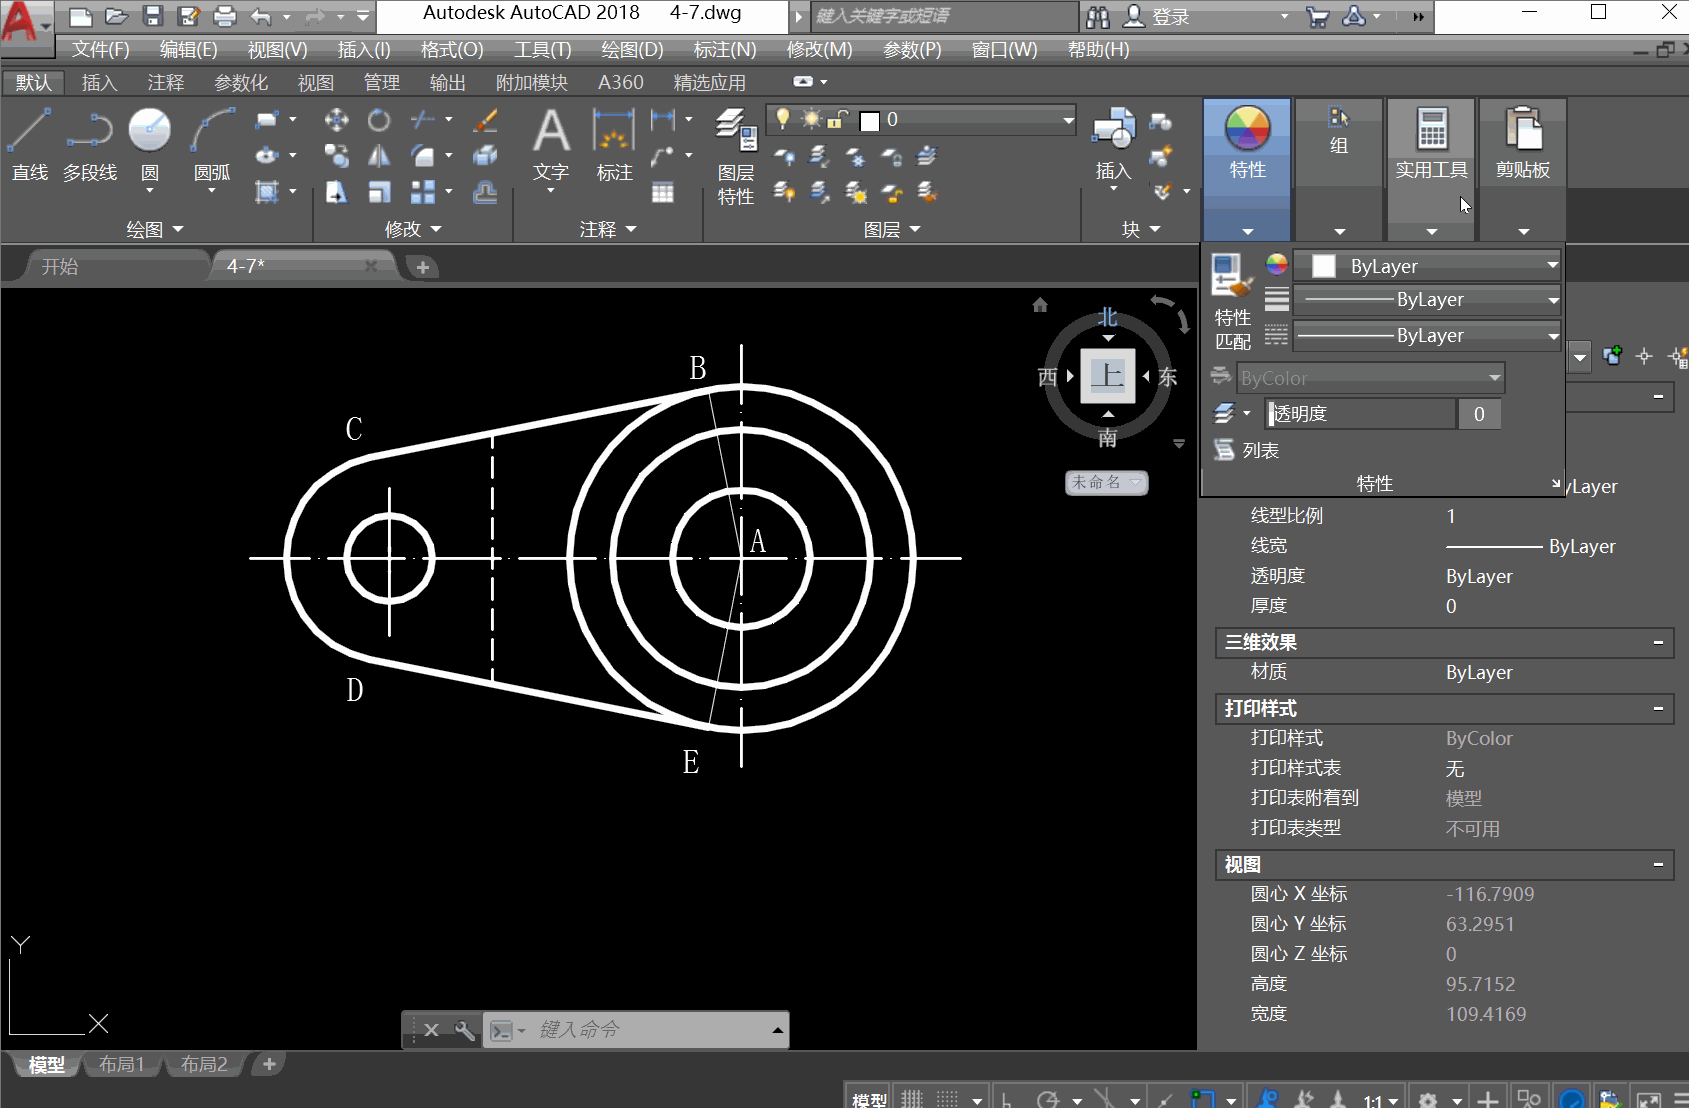Image resolution: width=1689 pixels, height=1108 pixels.
Task: Click the 登录 sign-in button
Action: click(x=1158, y=16)
